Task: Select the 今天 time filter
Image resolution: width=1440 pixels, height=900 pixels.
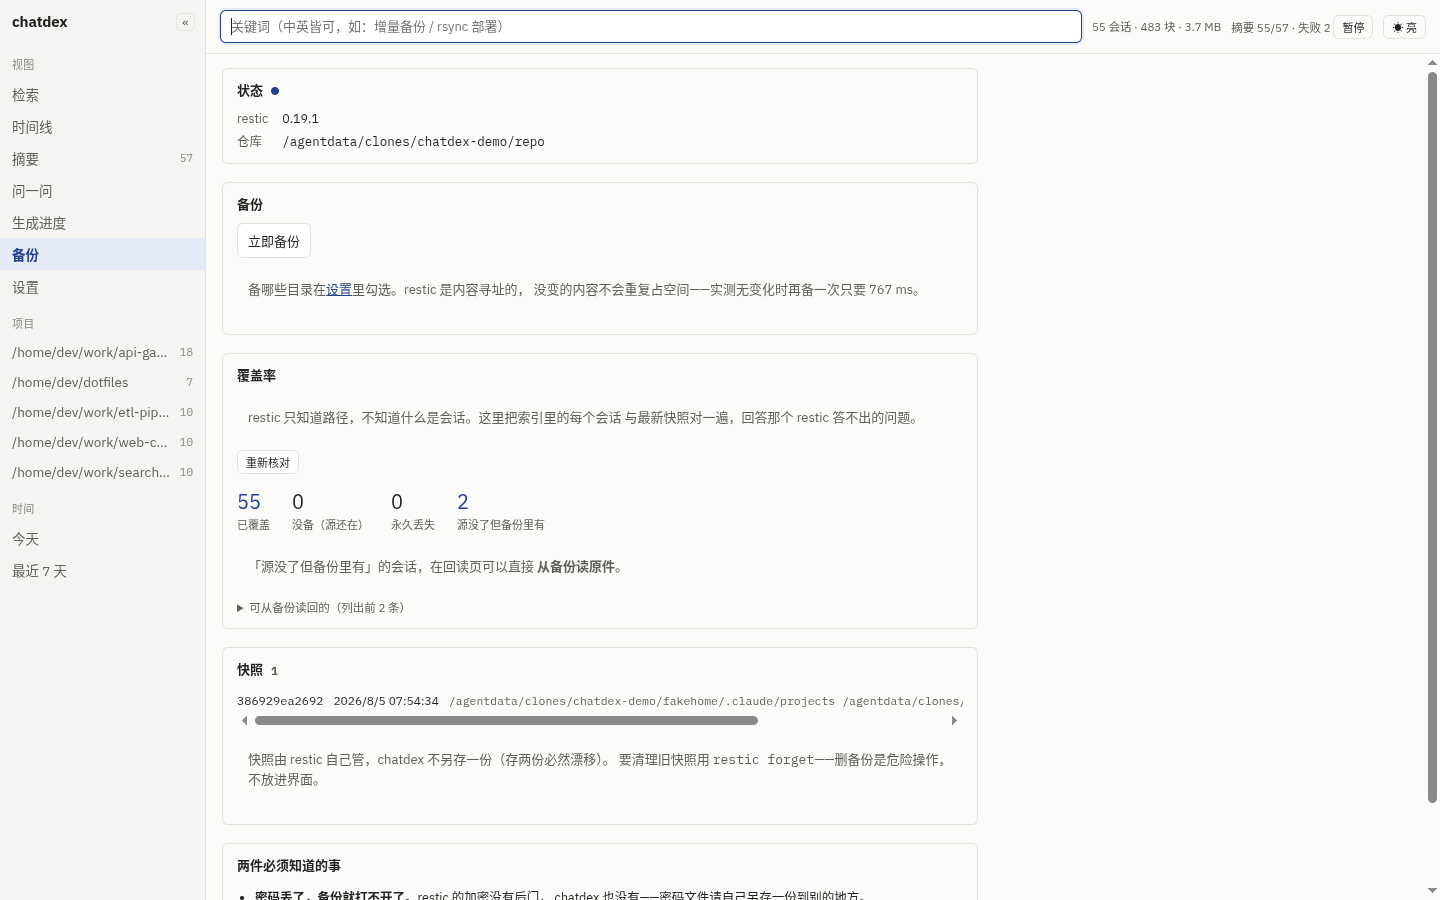Action: [x=103, y=539]
